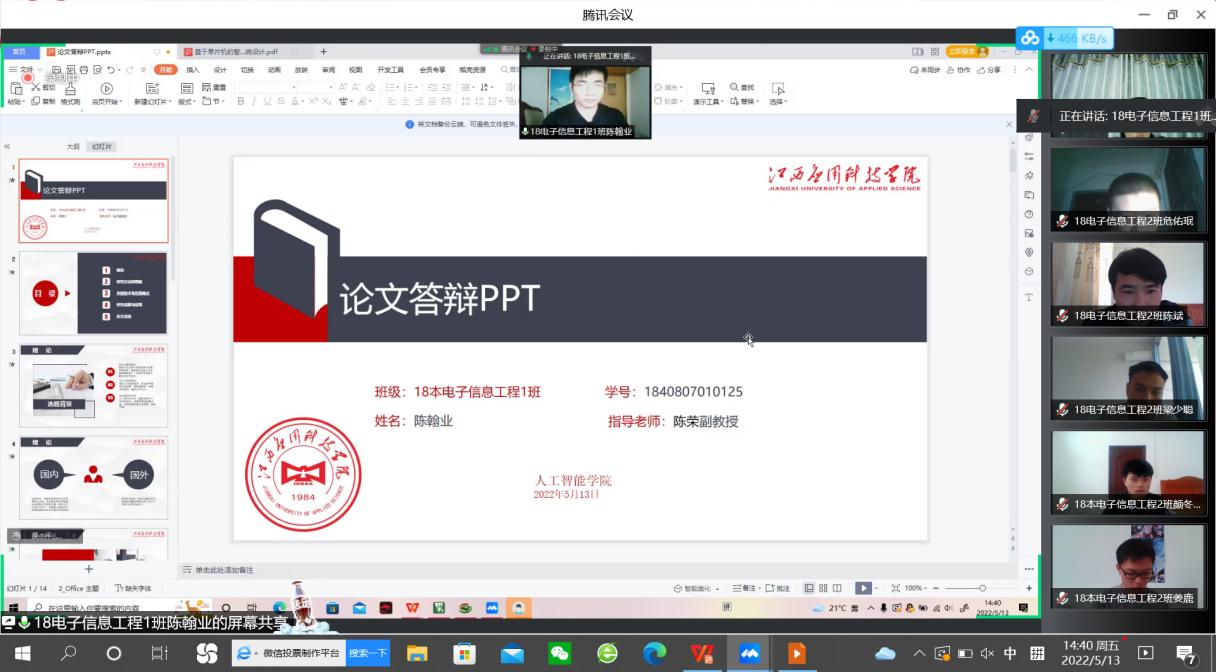Click the Collaborate (协作) icon

959,70
